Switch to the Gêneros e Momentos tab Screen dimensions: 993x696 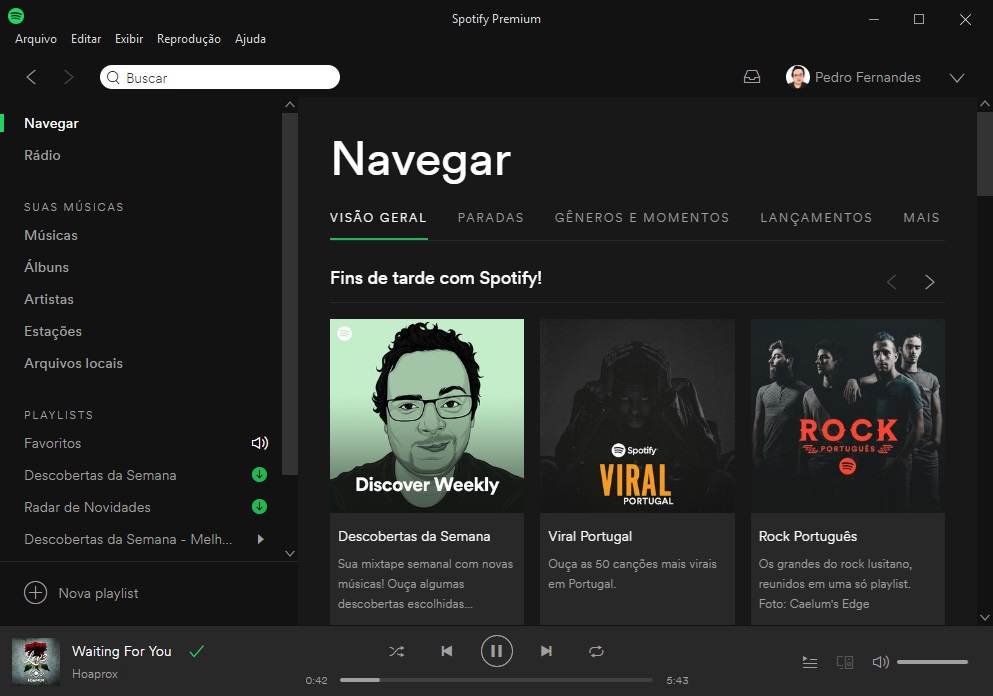pos(642,218)
